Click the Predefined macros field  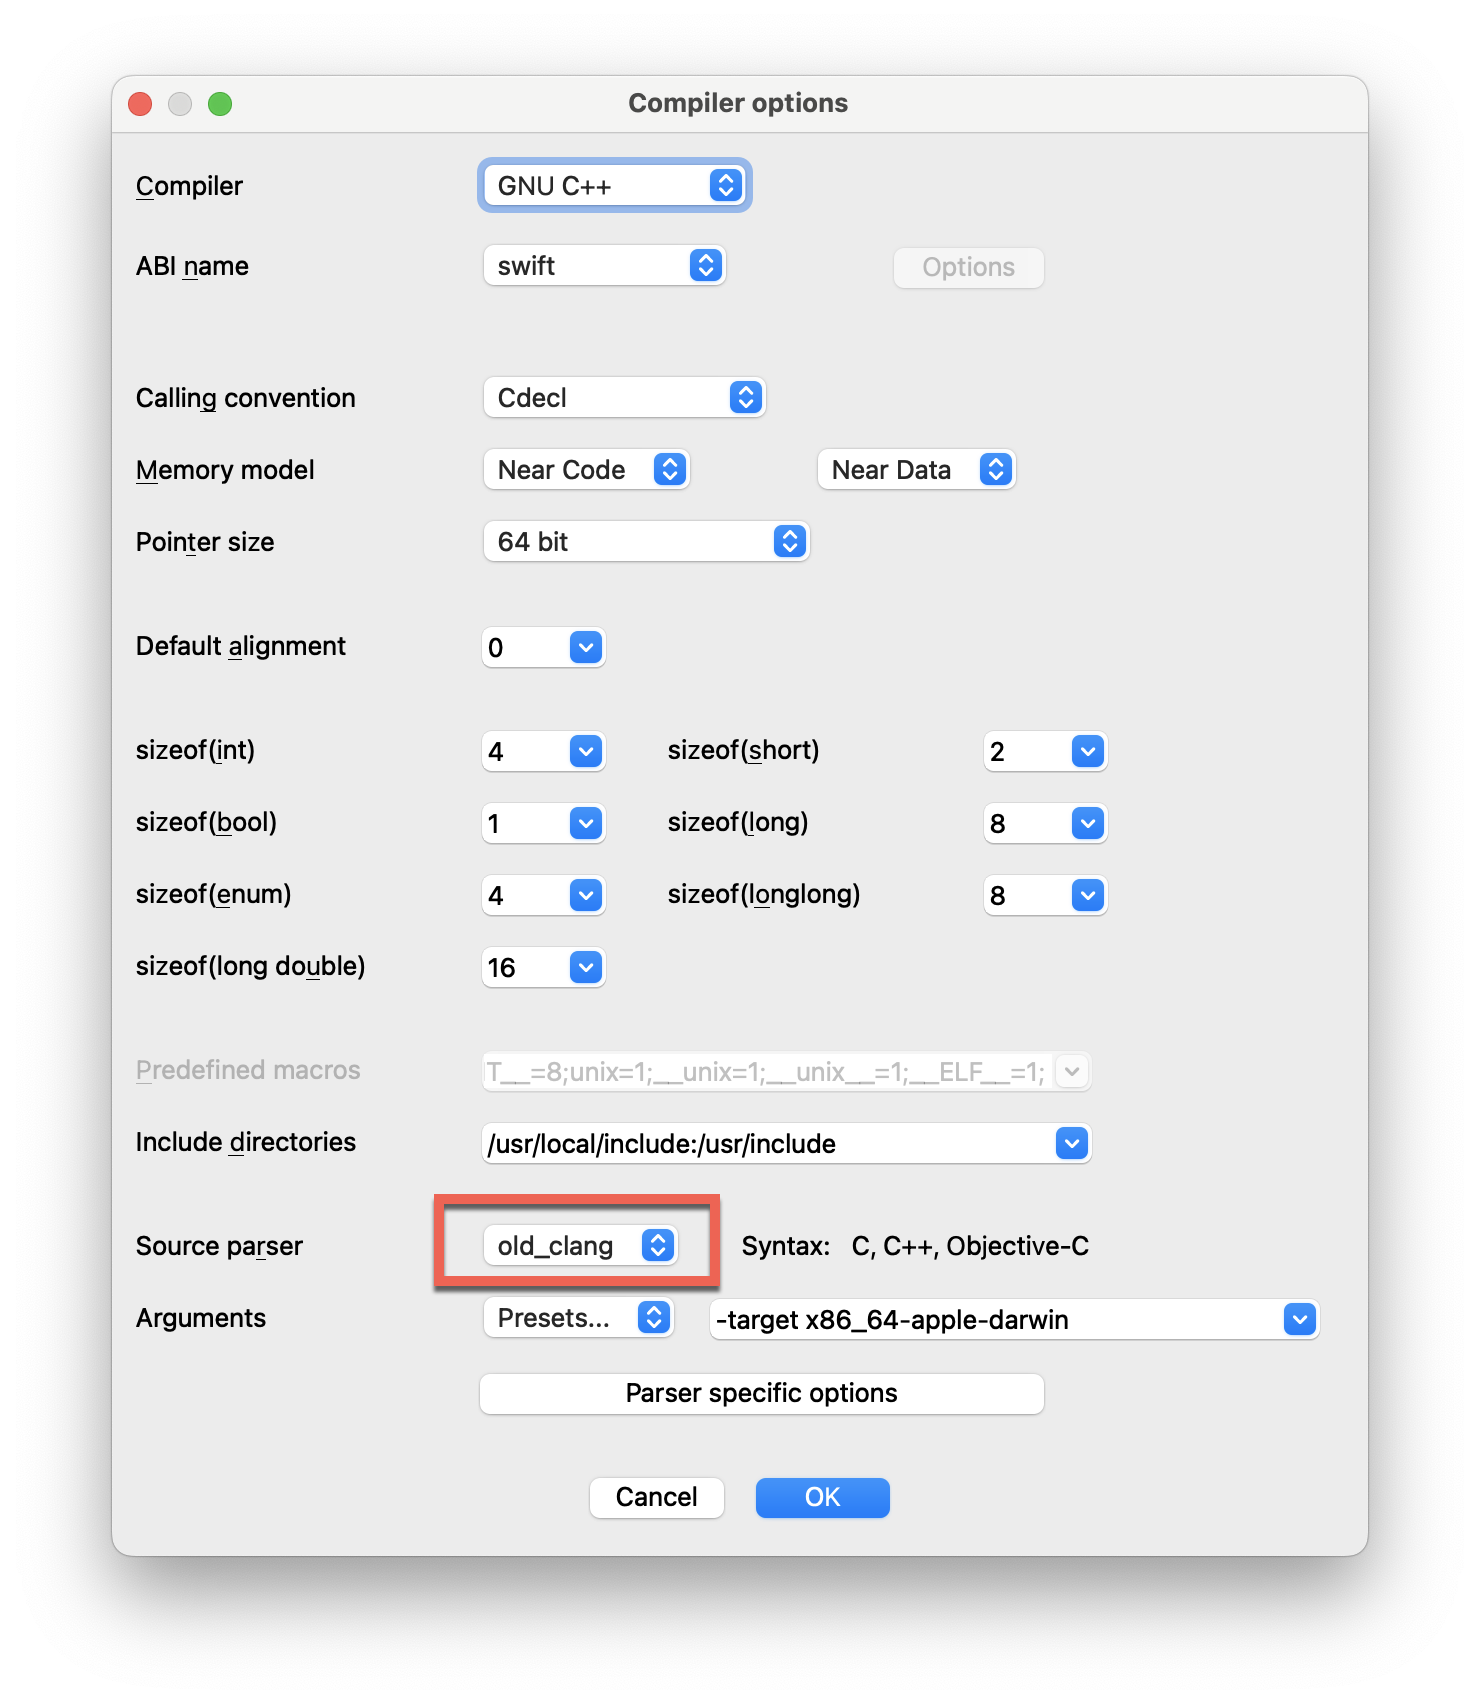[768, 1071]
